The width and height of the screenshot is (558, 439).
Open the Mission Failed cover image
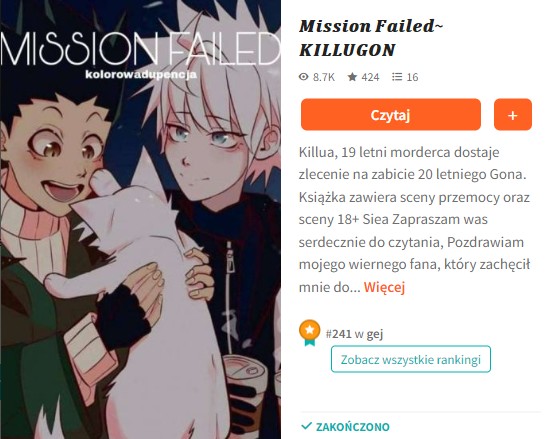[x=140, y=220]
